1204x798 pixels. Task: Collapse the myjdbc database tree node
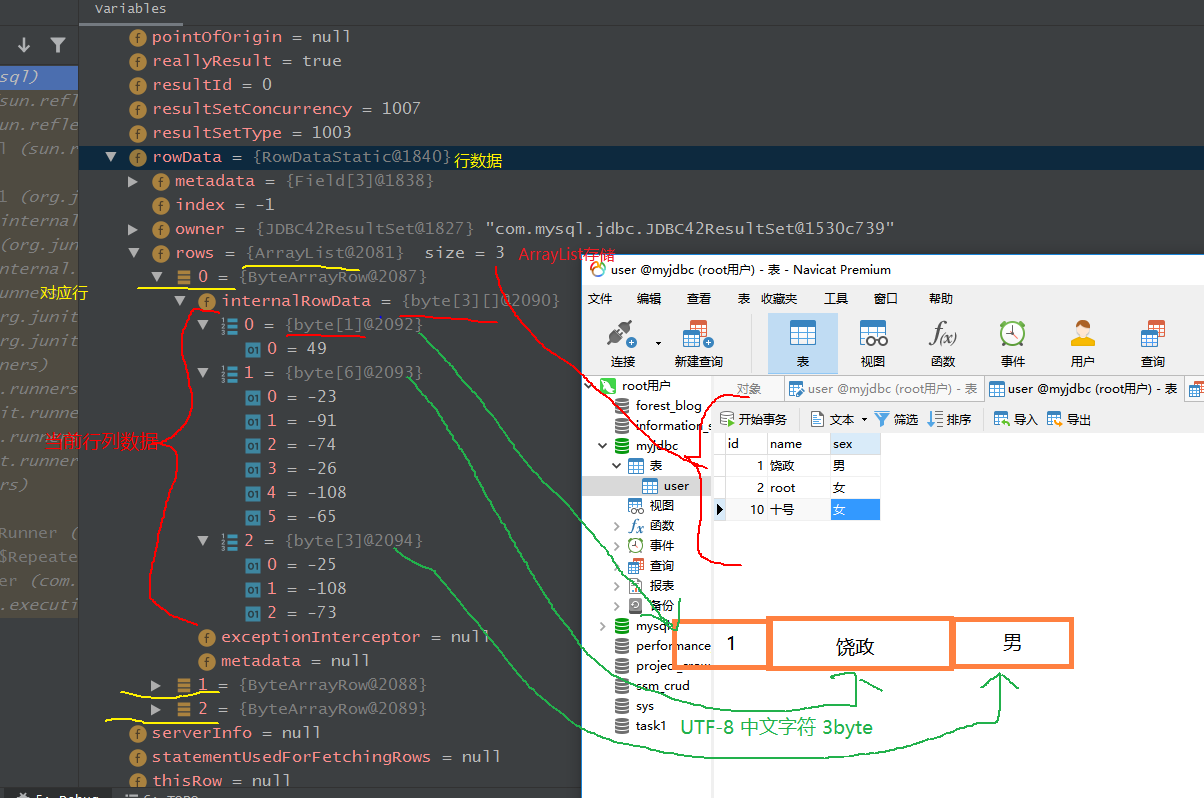[602, 446]
